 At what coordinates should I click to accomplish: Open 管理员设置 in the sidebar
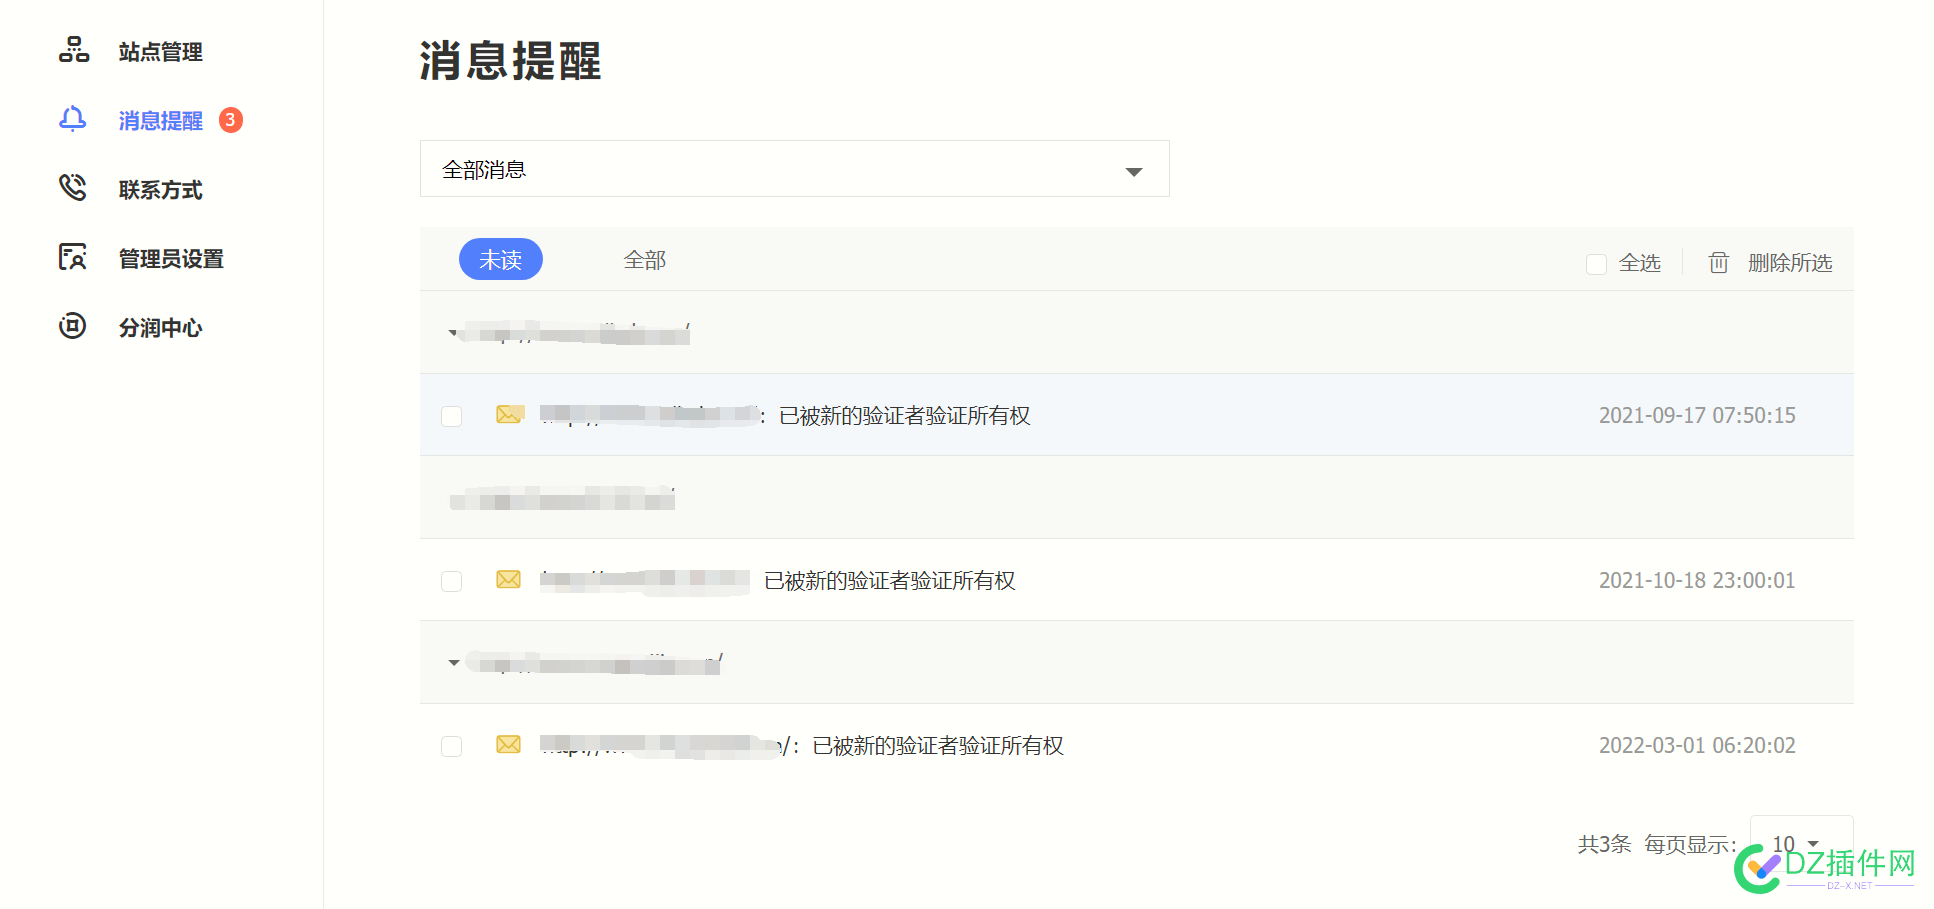171,259
